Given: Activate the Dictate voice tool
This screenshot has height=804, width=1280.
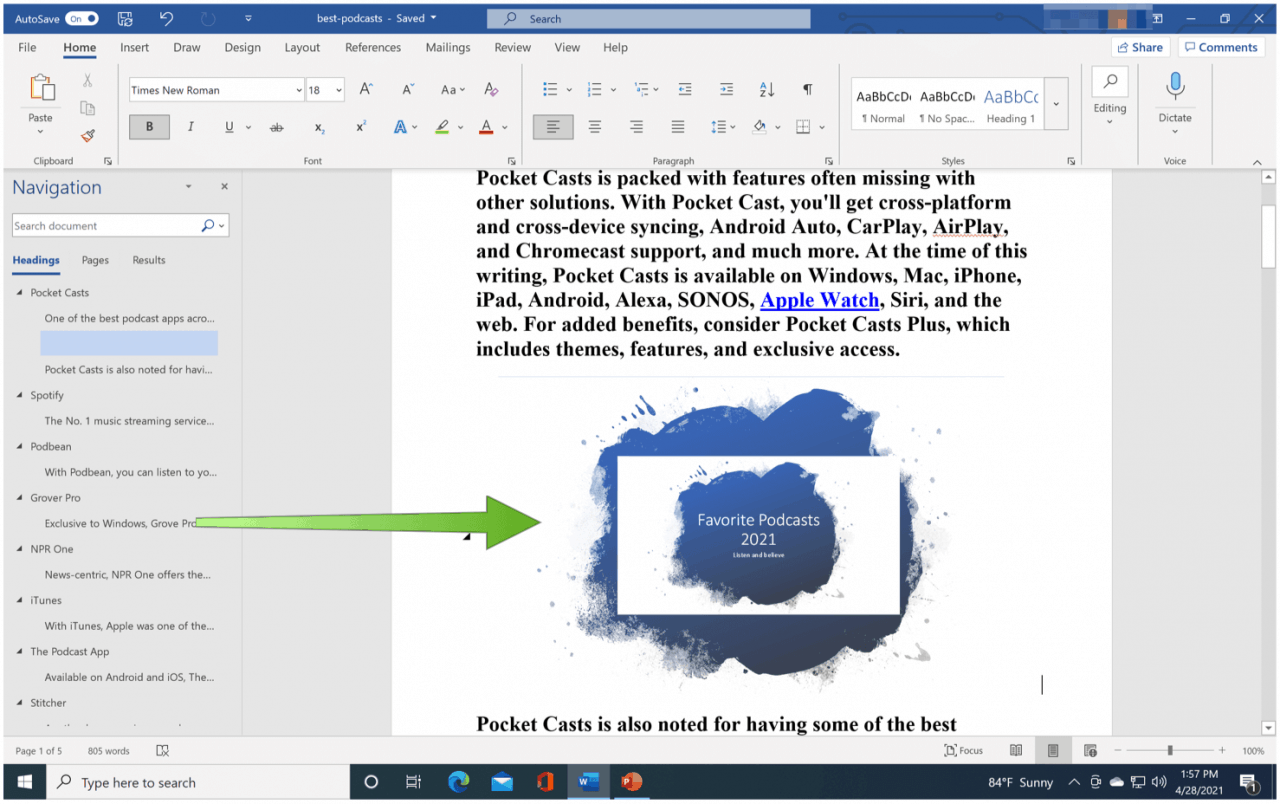Looking at the screenshot, I should 1174,97.
